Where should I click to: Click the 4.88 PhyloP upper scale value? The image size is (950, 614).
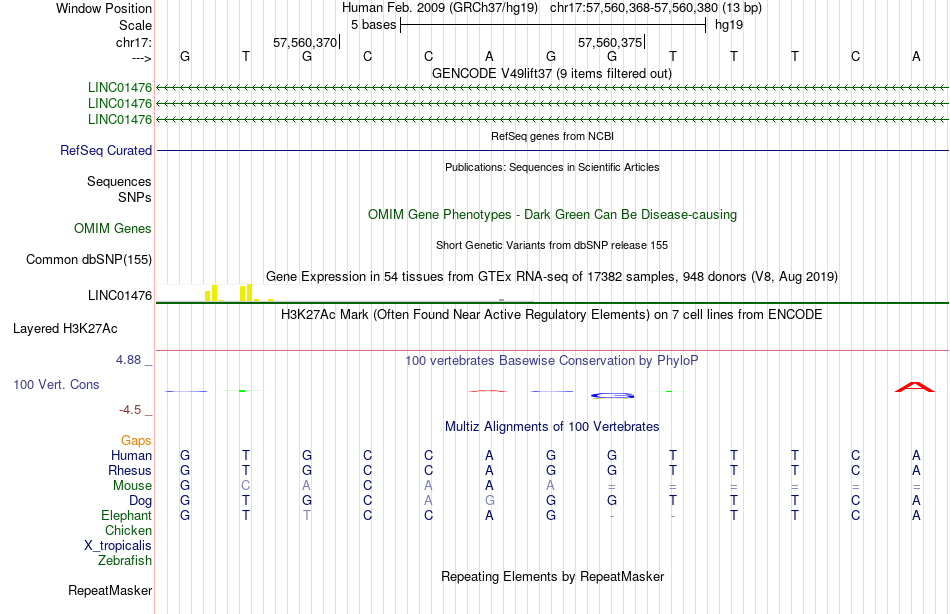(x=128, y=360)
